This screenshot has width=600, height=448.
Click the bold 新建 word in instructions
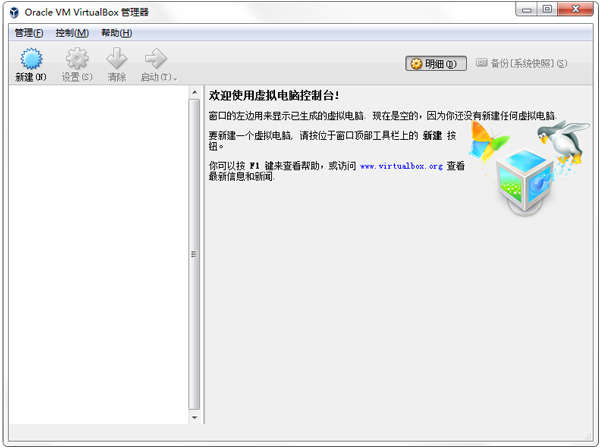(432, 135)
